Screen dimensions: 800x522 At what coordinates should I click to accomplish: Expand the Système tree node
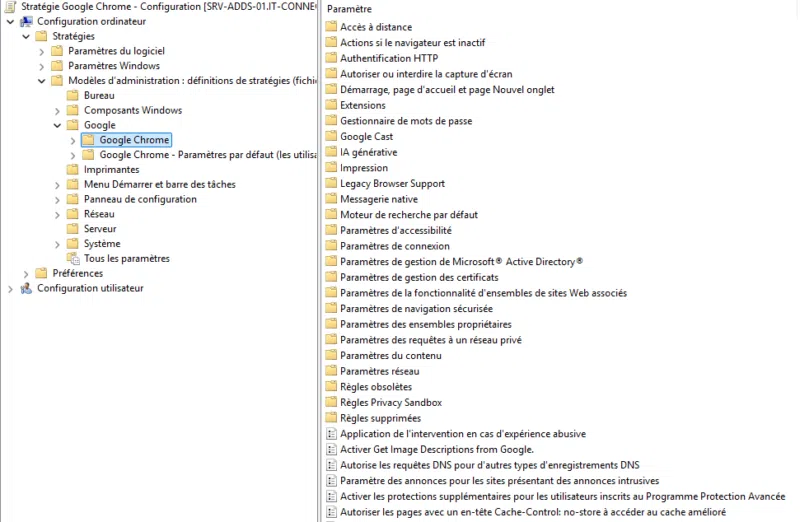click(58, 244)
